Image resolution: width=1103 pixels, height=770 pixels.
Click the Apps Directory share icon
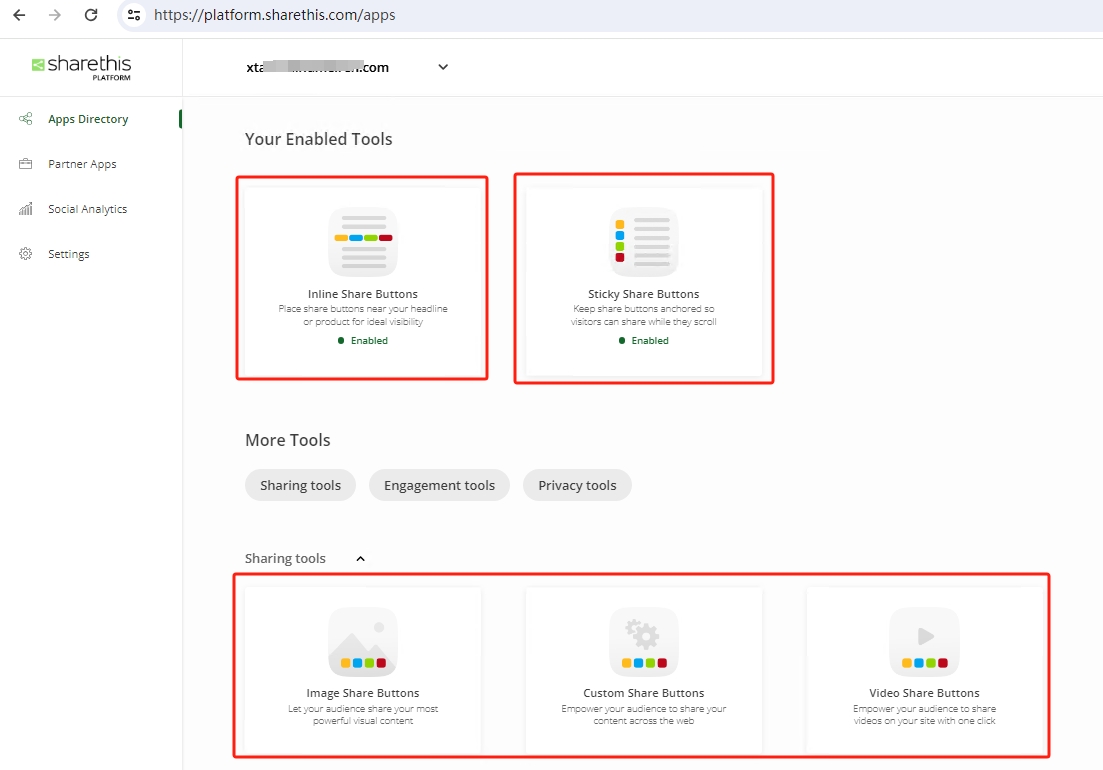[x=26, y=119]
